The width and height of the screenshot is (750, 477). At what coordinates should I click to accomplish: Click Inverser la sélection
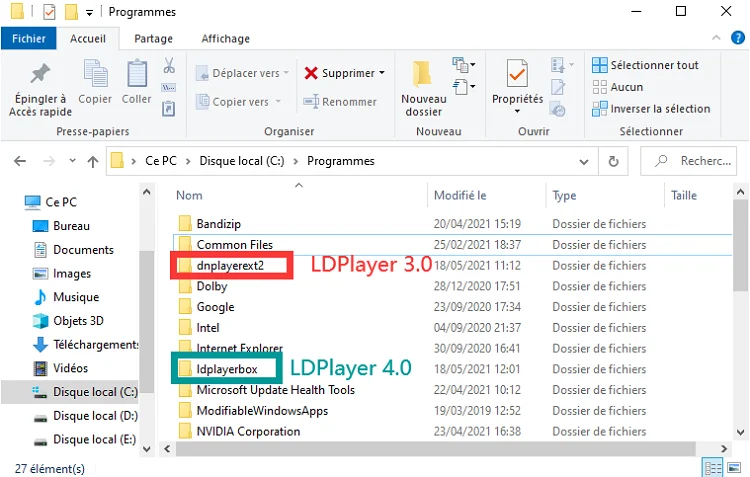pyautogui.click(x=651, y=109)
